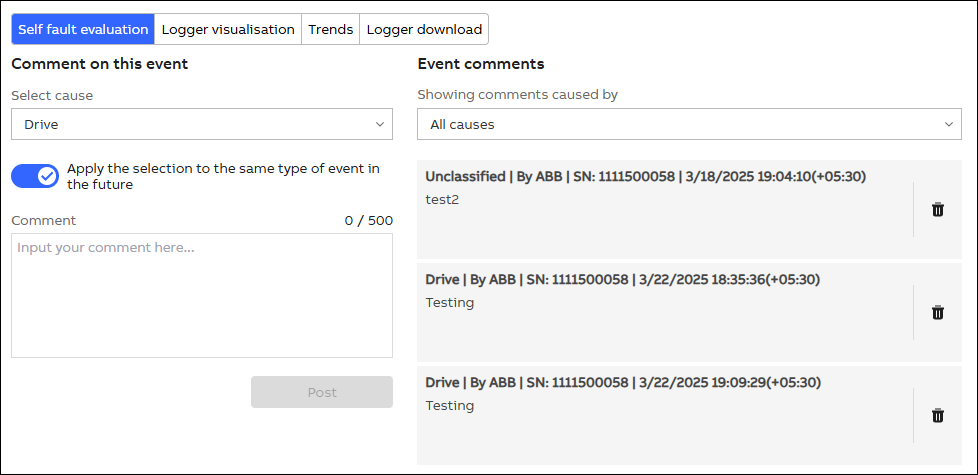
Task: Delete the Drive comment from 18:35:36
Action: pos(937,312)
